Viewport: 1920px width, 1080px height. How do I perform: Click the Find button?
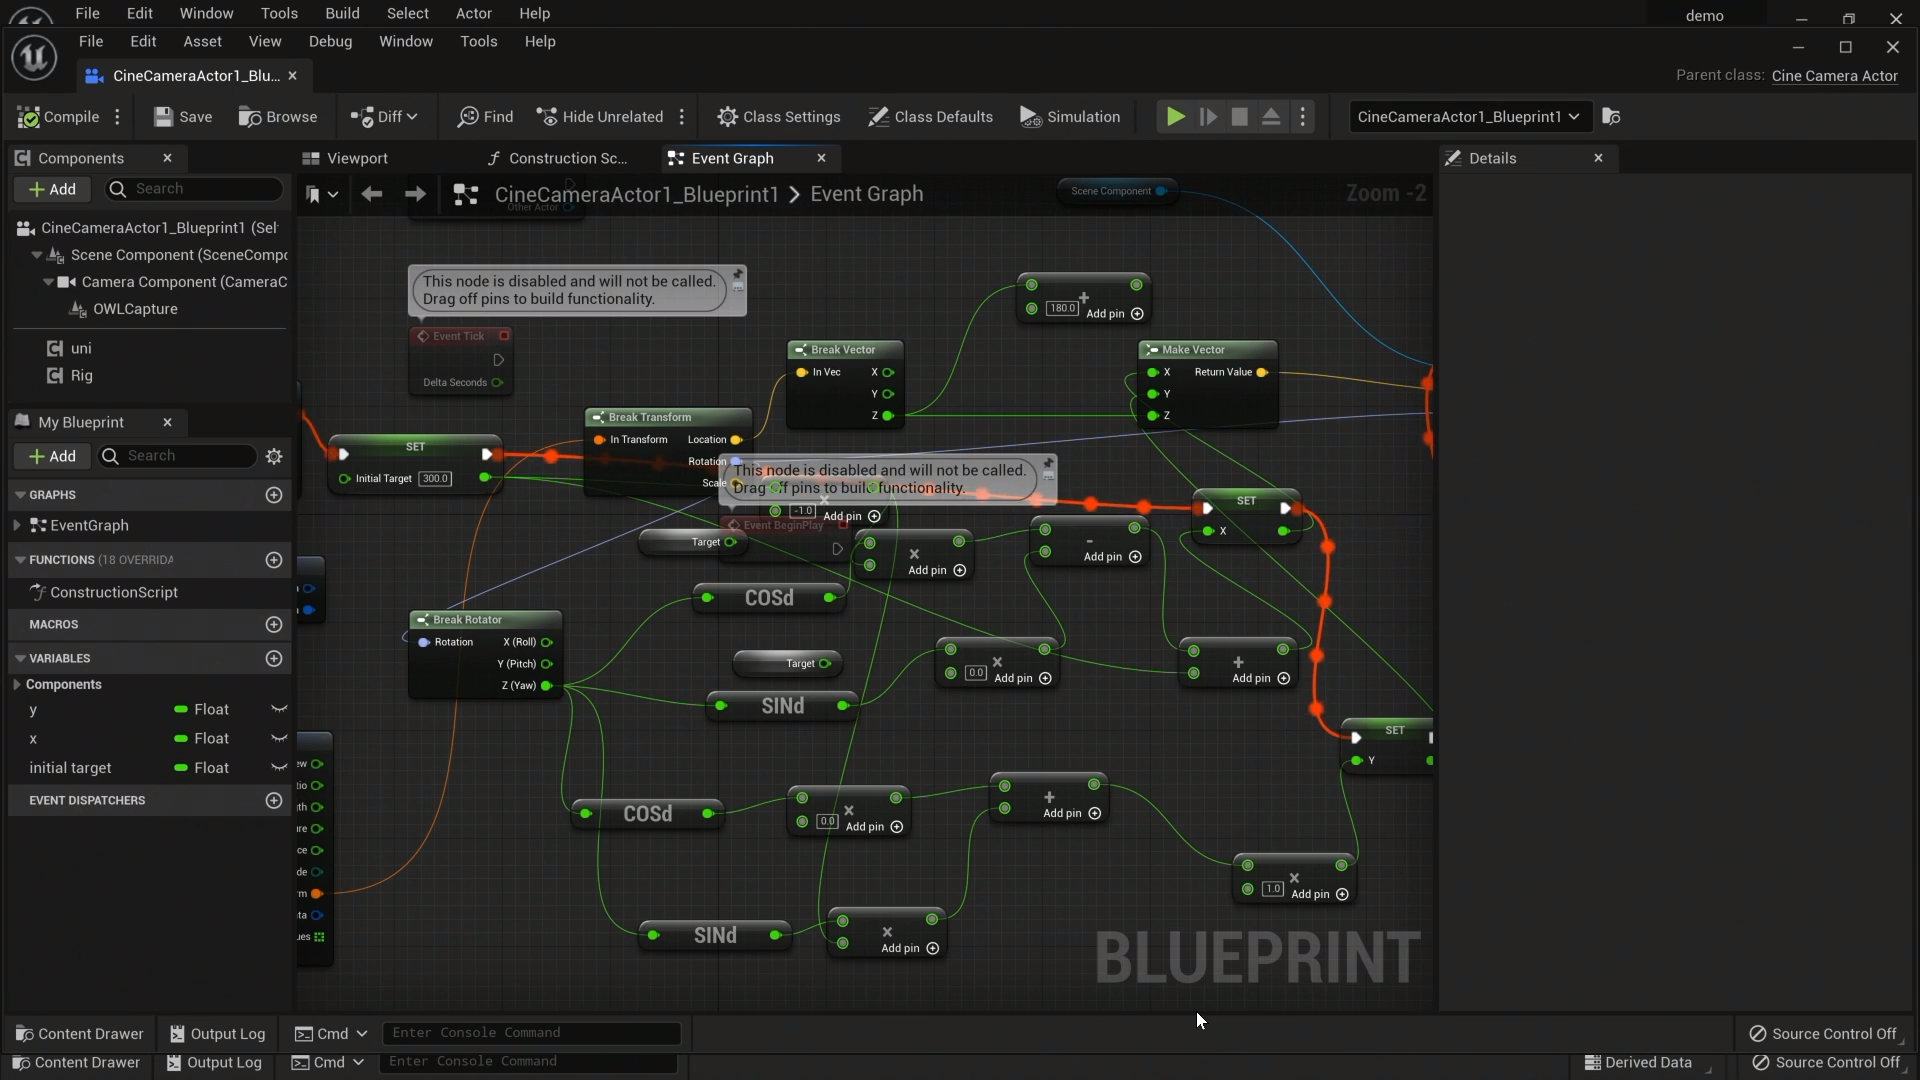pos(486,117)
